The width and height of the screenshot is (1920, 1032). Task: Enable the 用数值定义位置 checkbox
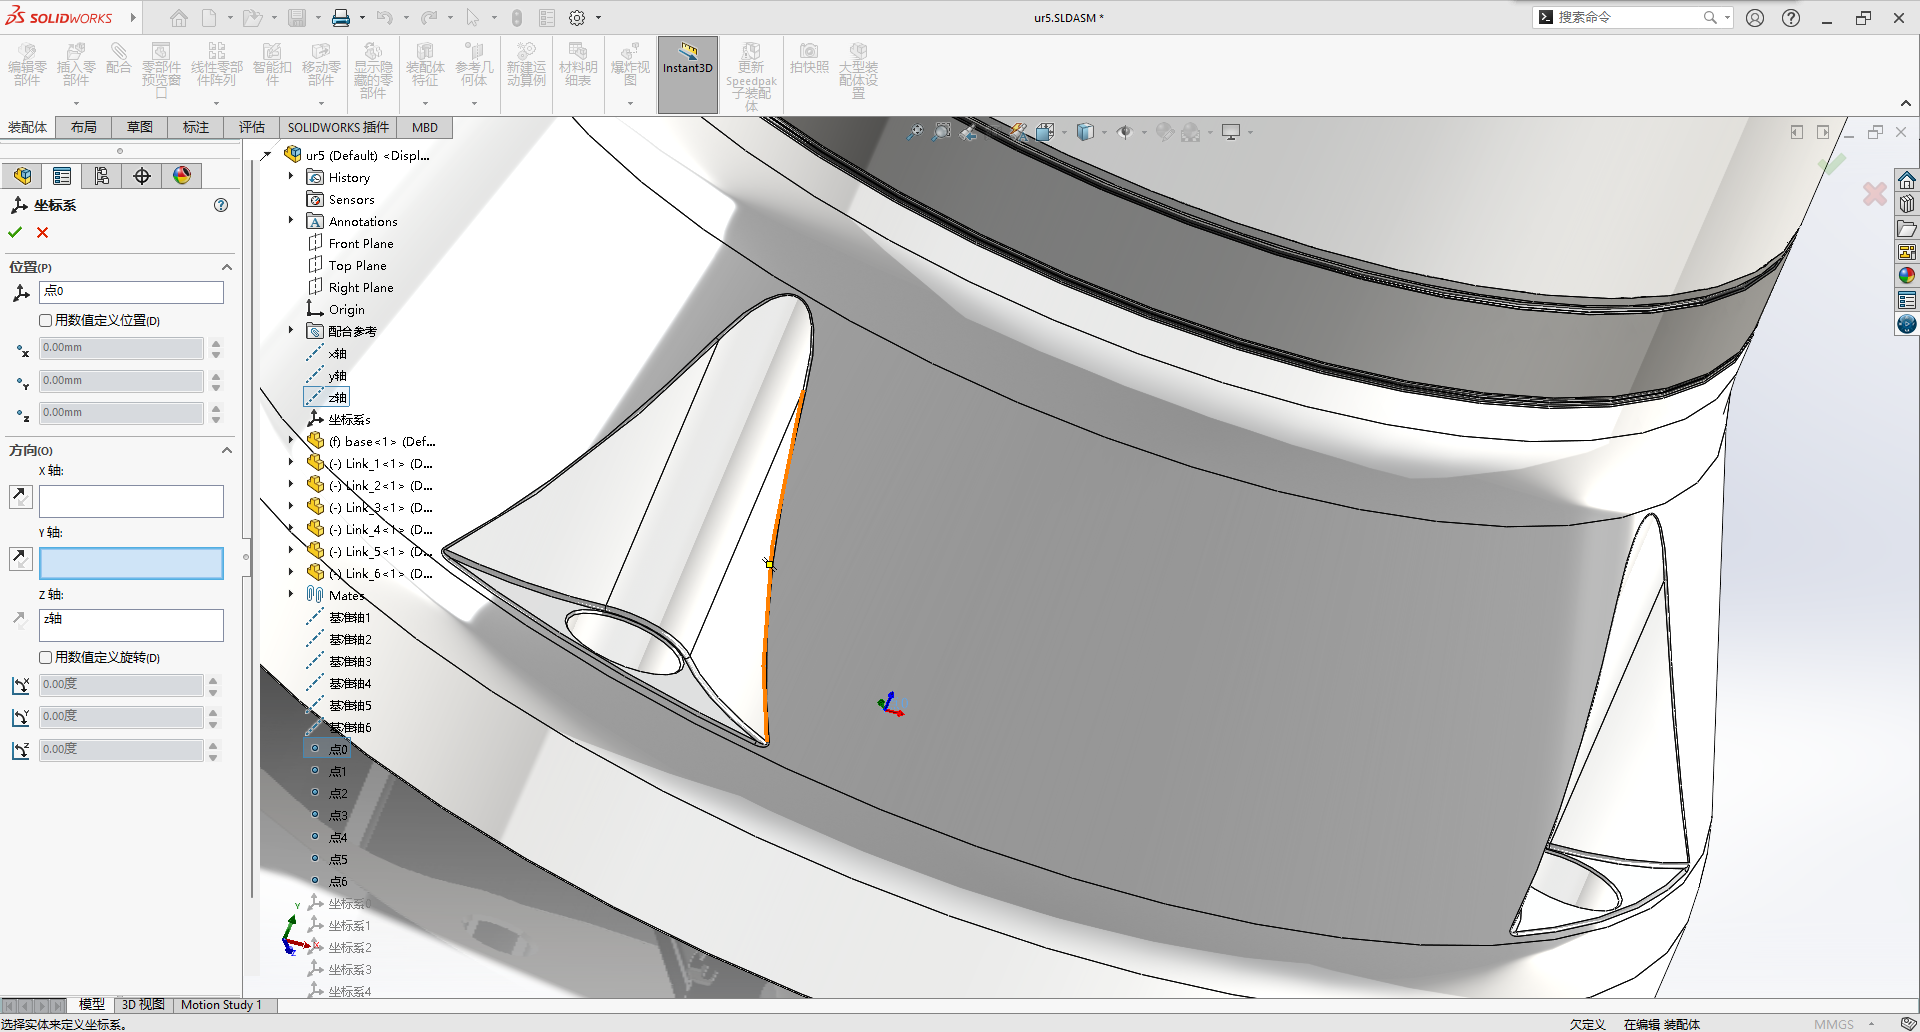click(46, 320)
